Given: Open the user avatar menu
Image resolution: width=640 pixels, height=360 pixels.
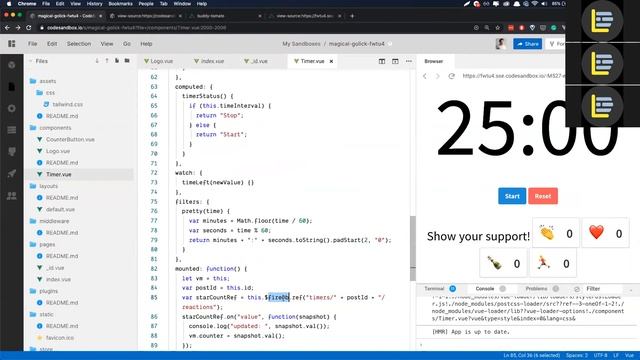Looking at the screenshot, I should coord(501,44).
